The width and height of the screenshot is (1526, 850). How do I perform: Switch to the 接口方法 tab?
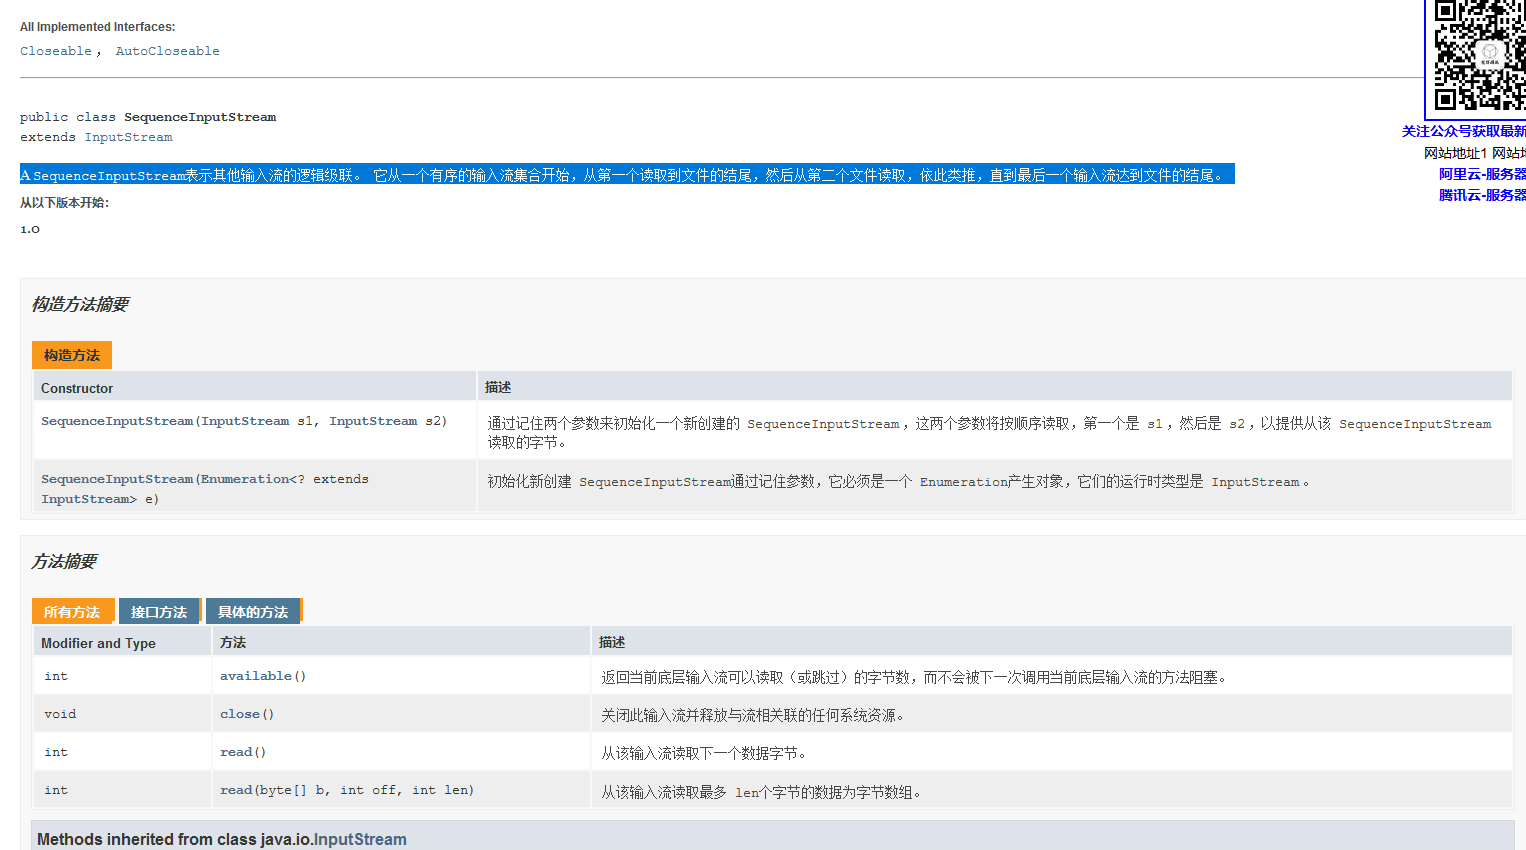(x=159, y=612)
